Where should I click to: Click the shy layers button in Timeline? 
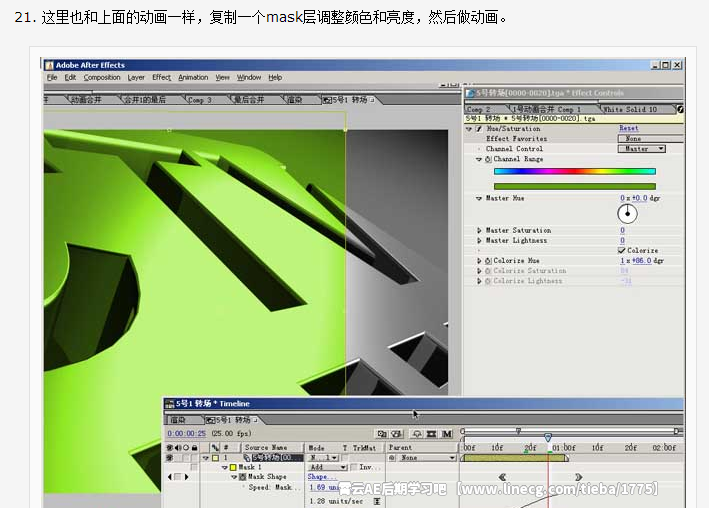point(416,434)
